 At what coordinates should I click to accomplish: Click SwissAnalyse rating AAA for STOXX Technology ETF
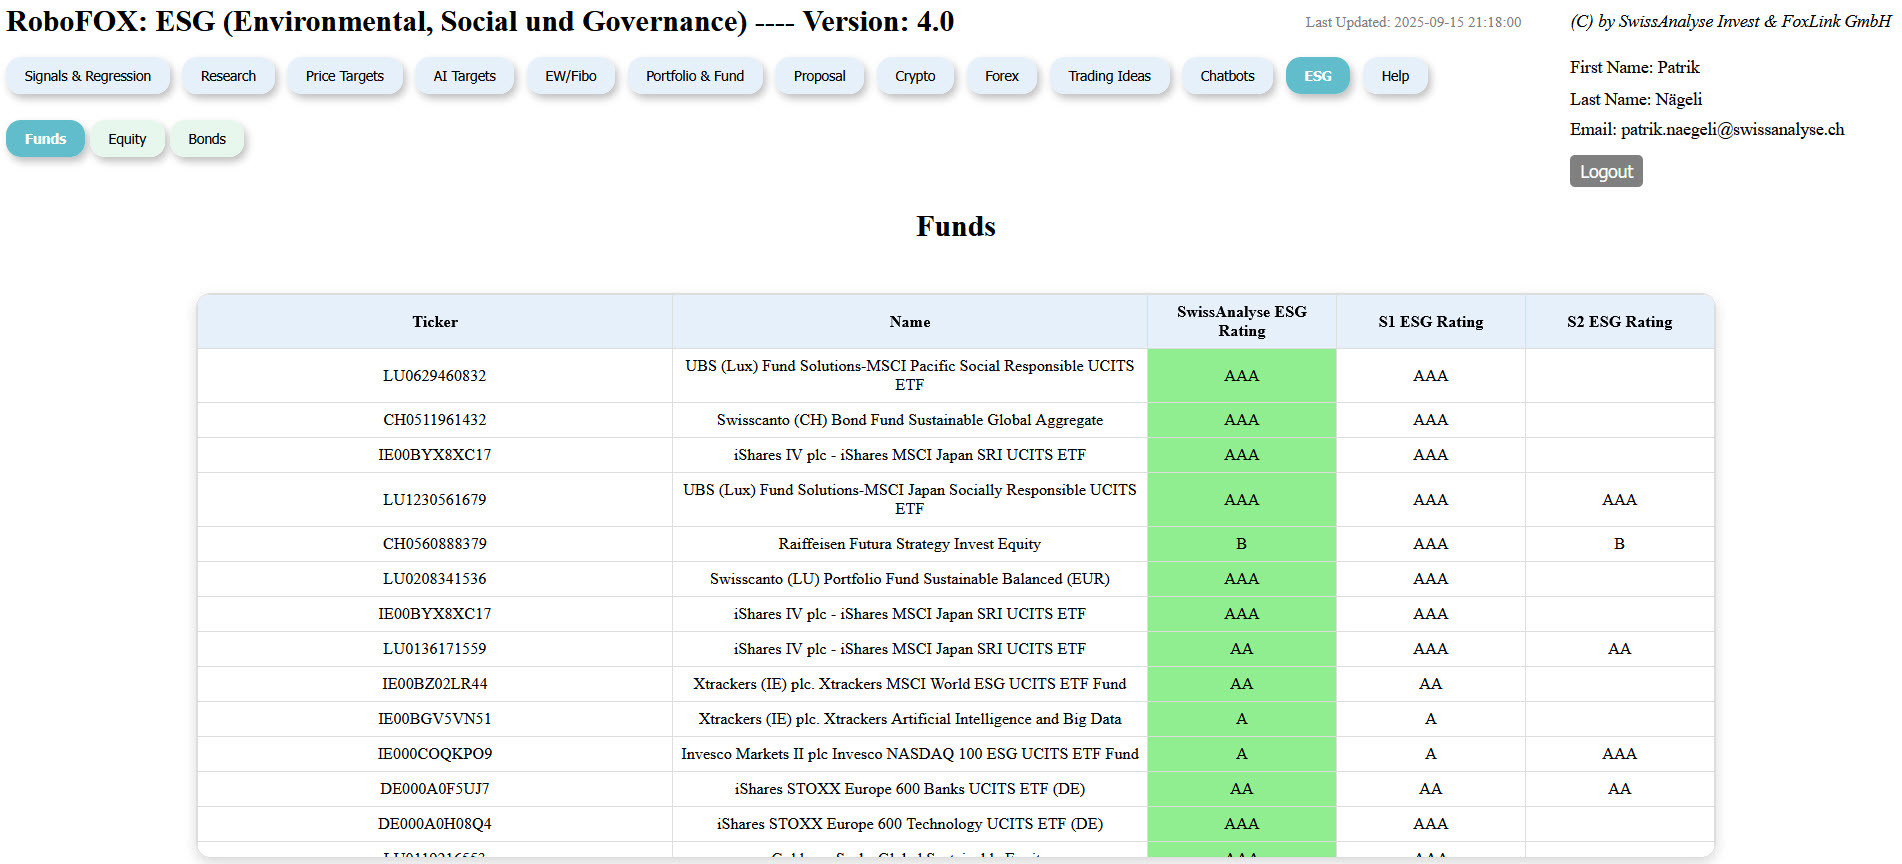point(1242,824)
